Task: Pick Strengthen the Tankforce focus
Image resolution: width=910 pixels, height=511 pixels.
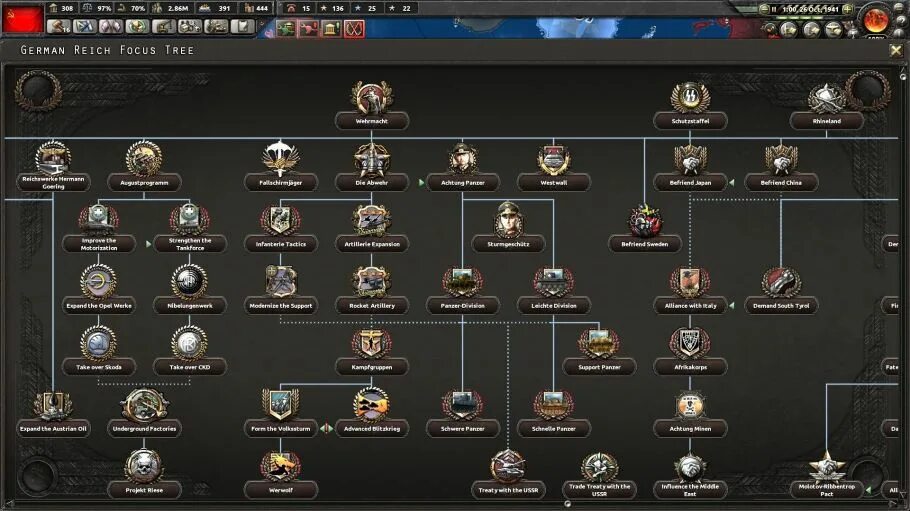Action: [x=190, y=229]
